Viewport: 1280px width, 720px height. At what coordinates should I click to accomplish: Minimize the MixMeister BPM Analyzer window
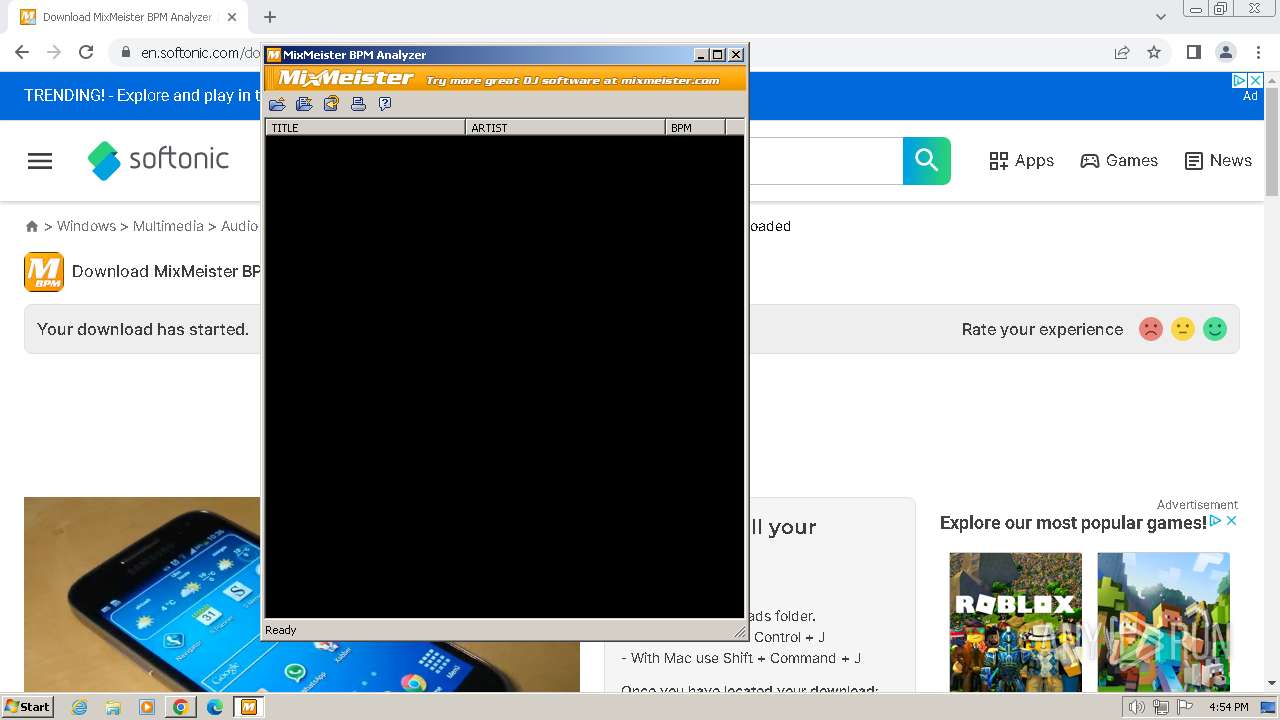click(x=701, y=55)
